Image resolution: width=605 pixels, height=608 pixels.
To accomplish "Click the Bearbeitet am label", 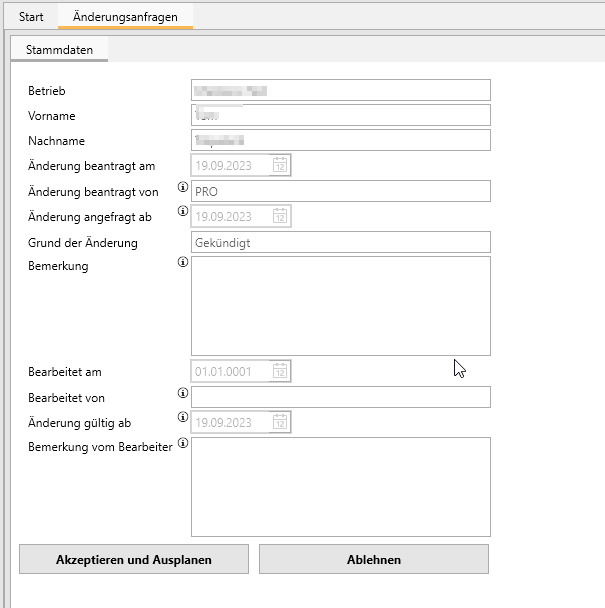I will tap(65, 372).
